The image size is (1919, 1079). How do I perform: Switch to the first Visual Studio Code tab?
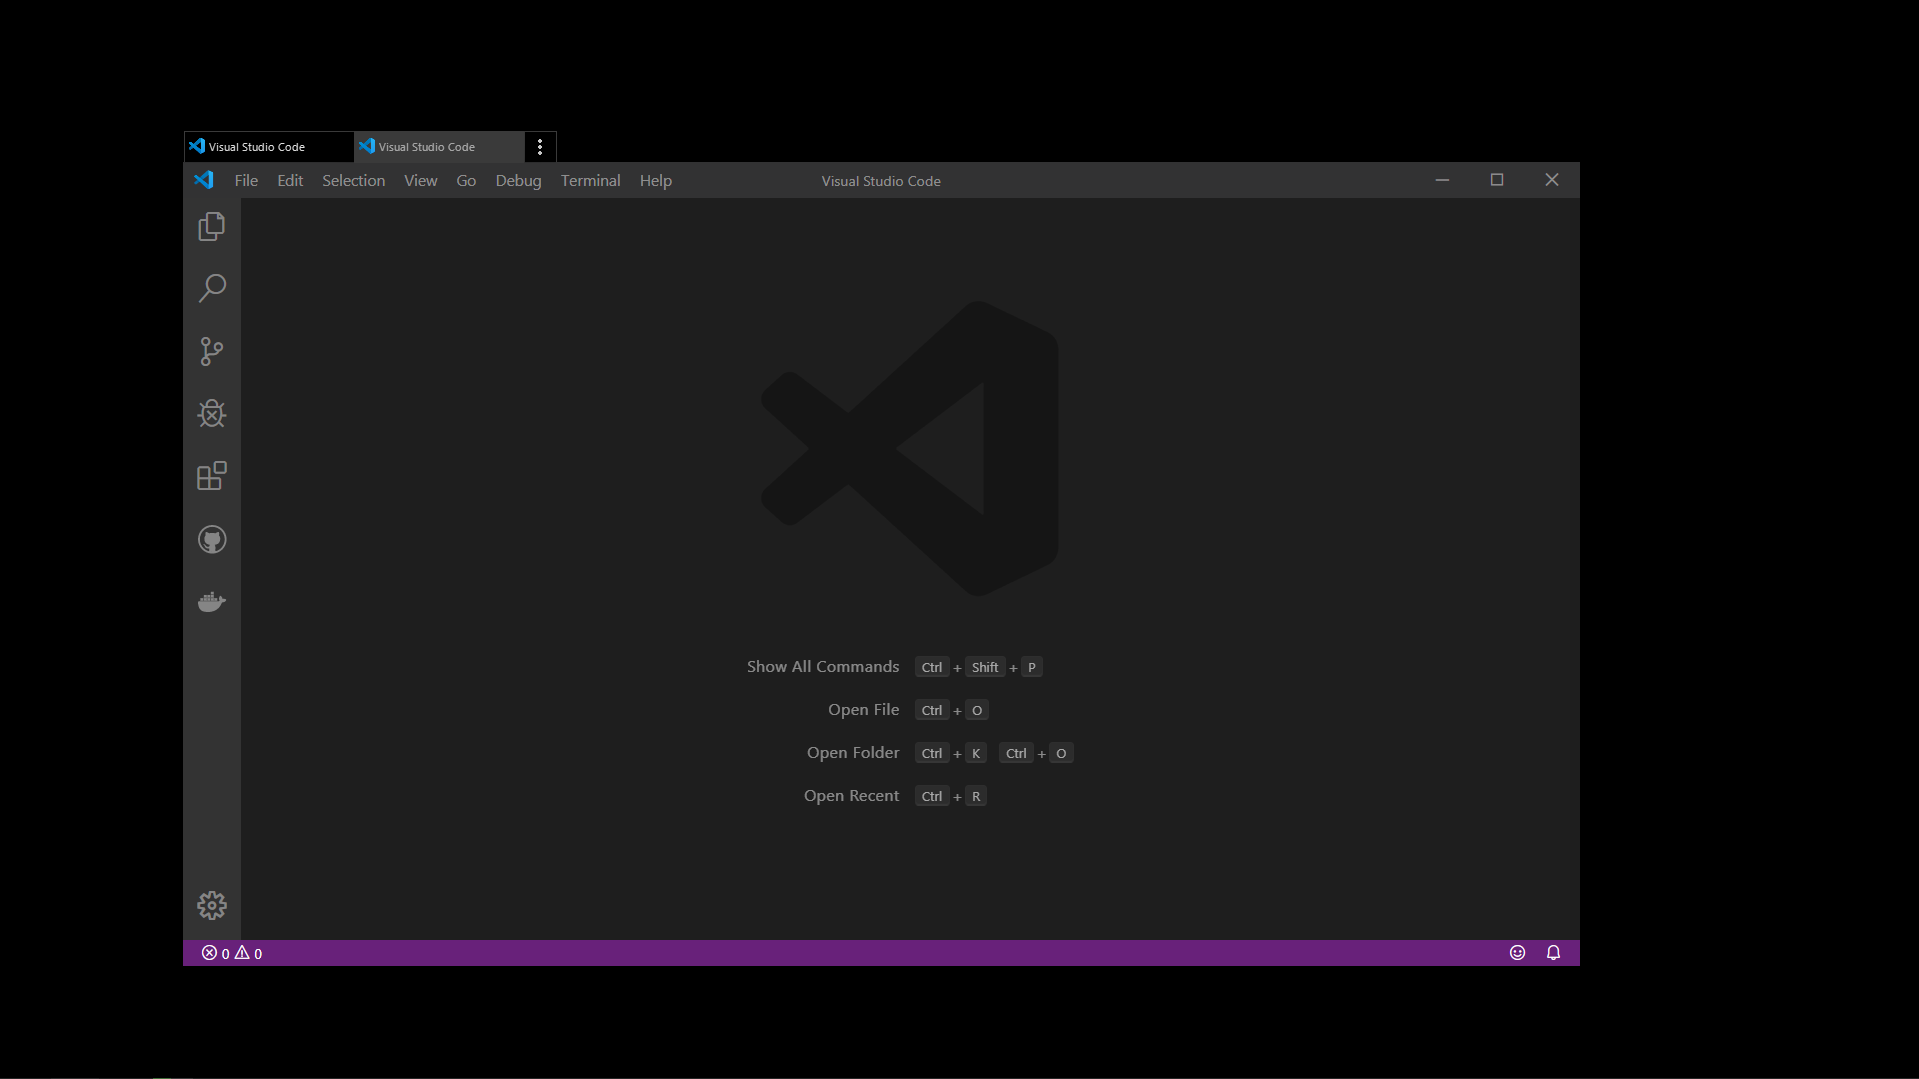269,147
